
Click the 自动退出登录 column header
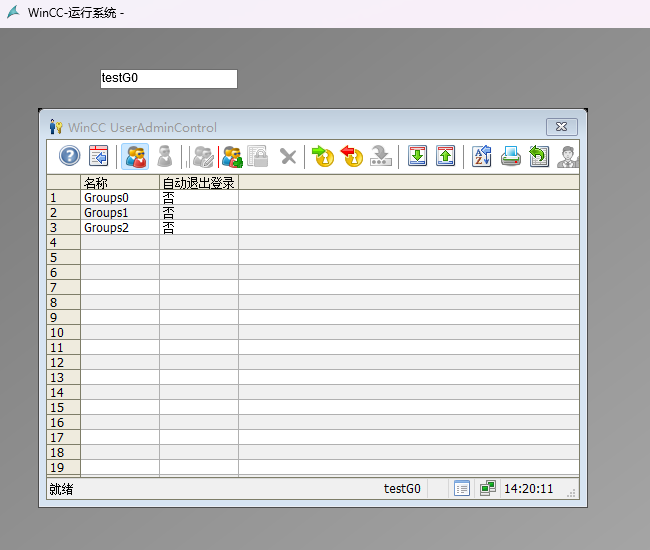tap(198, 183)
